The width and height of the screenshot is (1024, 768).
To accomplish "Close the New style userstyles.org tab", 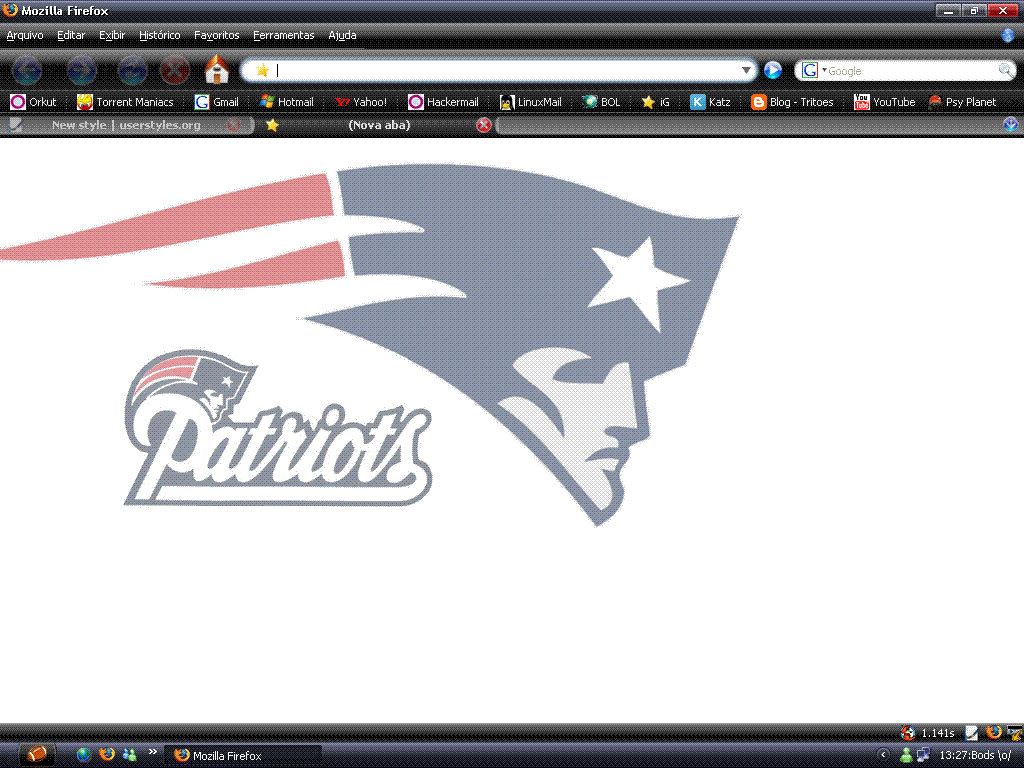I will click(x=233, y=125).
